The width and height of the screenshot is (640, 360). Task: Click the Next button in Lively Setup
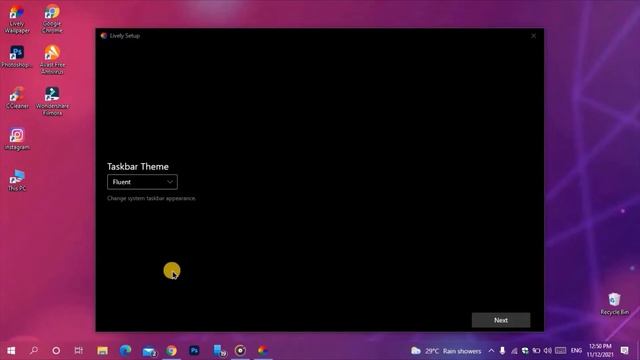(501, 320)
